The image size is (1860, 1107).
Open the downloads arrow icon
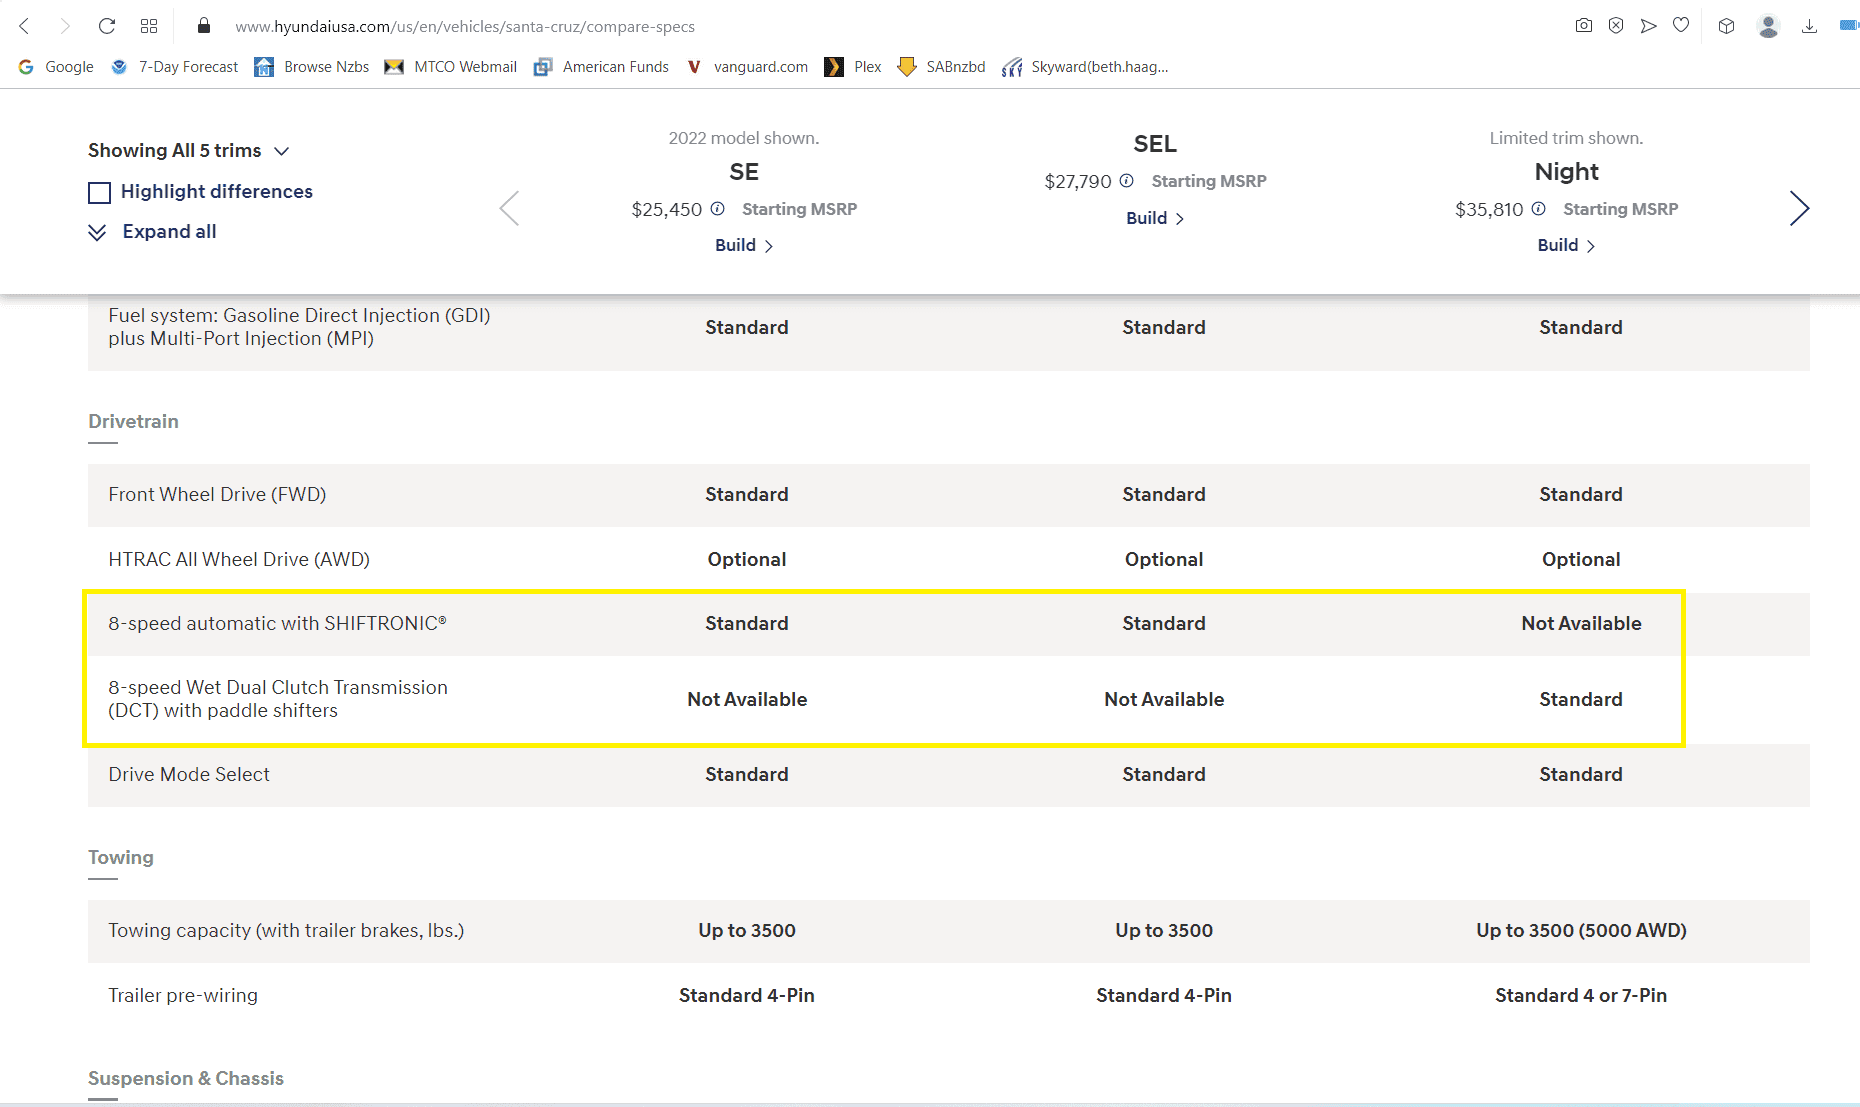tap(1809, 26)
